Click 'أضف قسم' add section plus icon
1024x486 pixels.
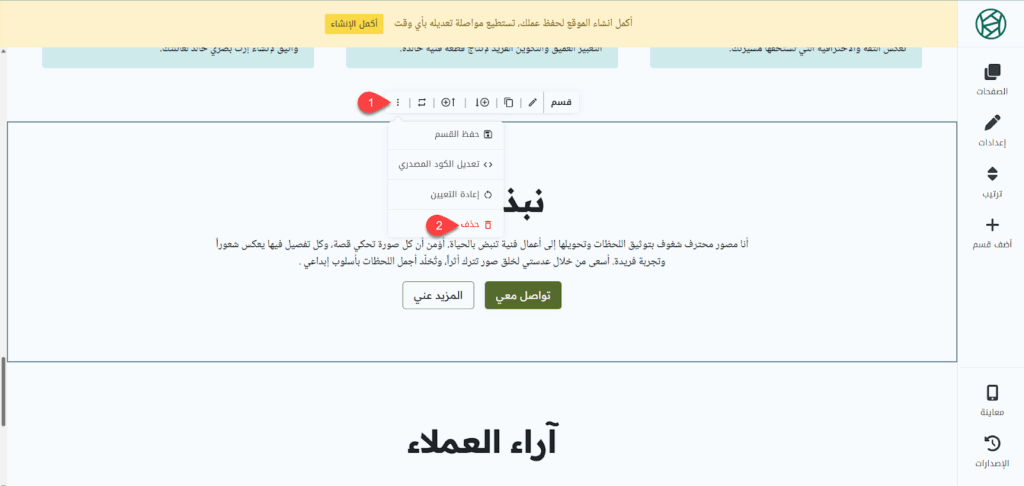coord(991,232)
